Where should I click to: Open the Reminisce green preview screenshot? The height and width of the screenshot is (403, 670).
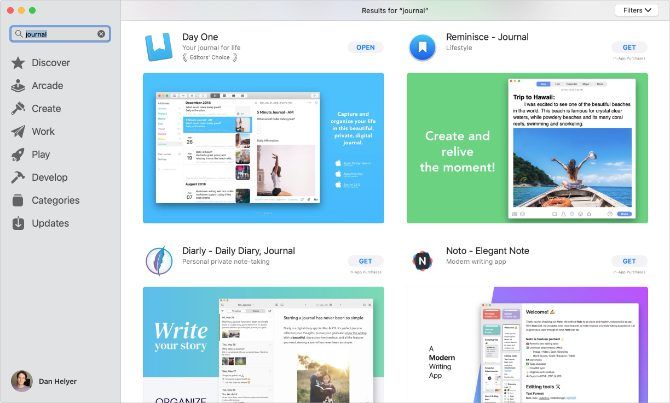(x=527, y=148)
